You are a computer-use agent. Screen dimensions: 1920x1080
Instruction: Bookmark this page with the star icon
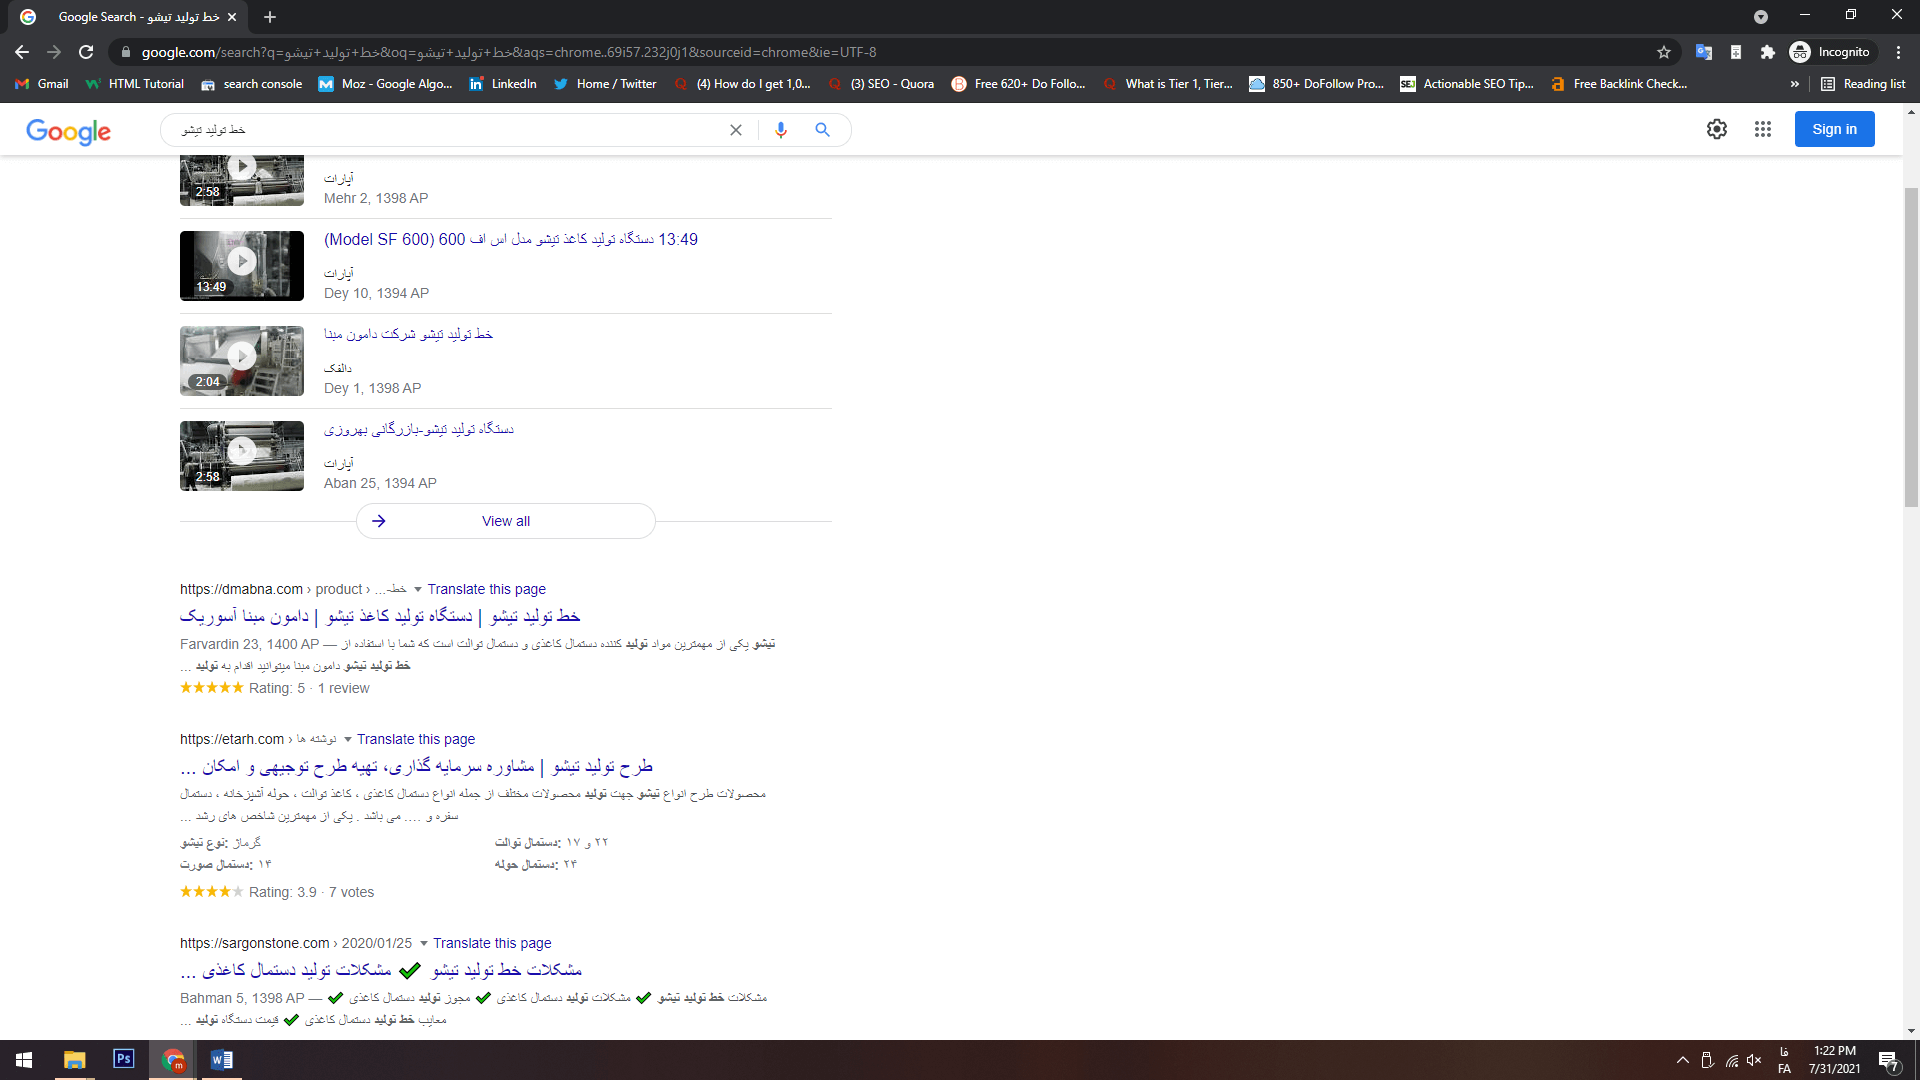[x=1664, y=52]
